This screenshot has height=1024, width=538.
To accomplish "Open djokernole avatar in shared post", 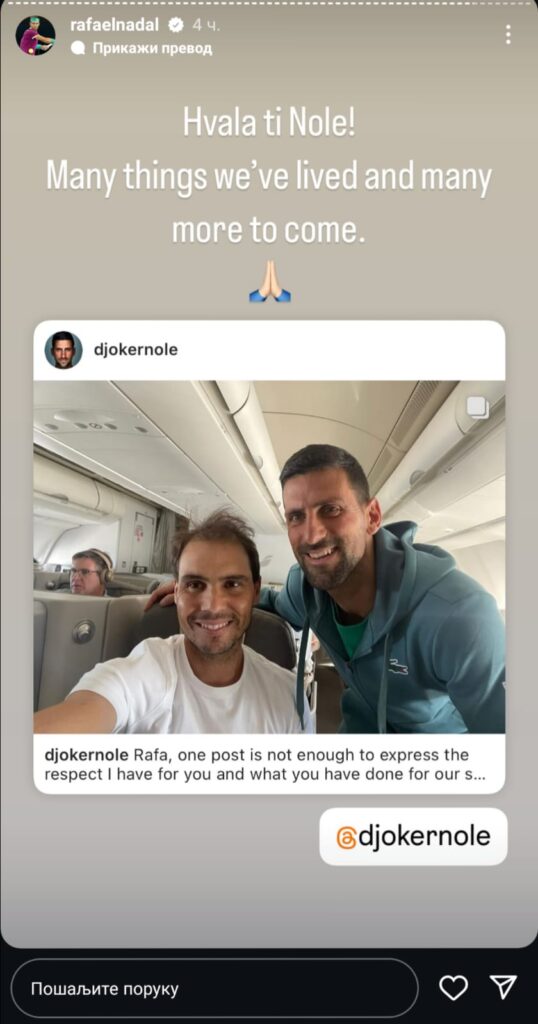I will point(63,350).
